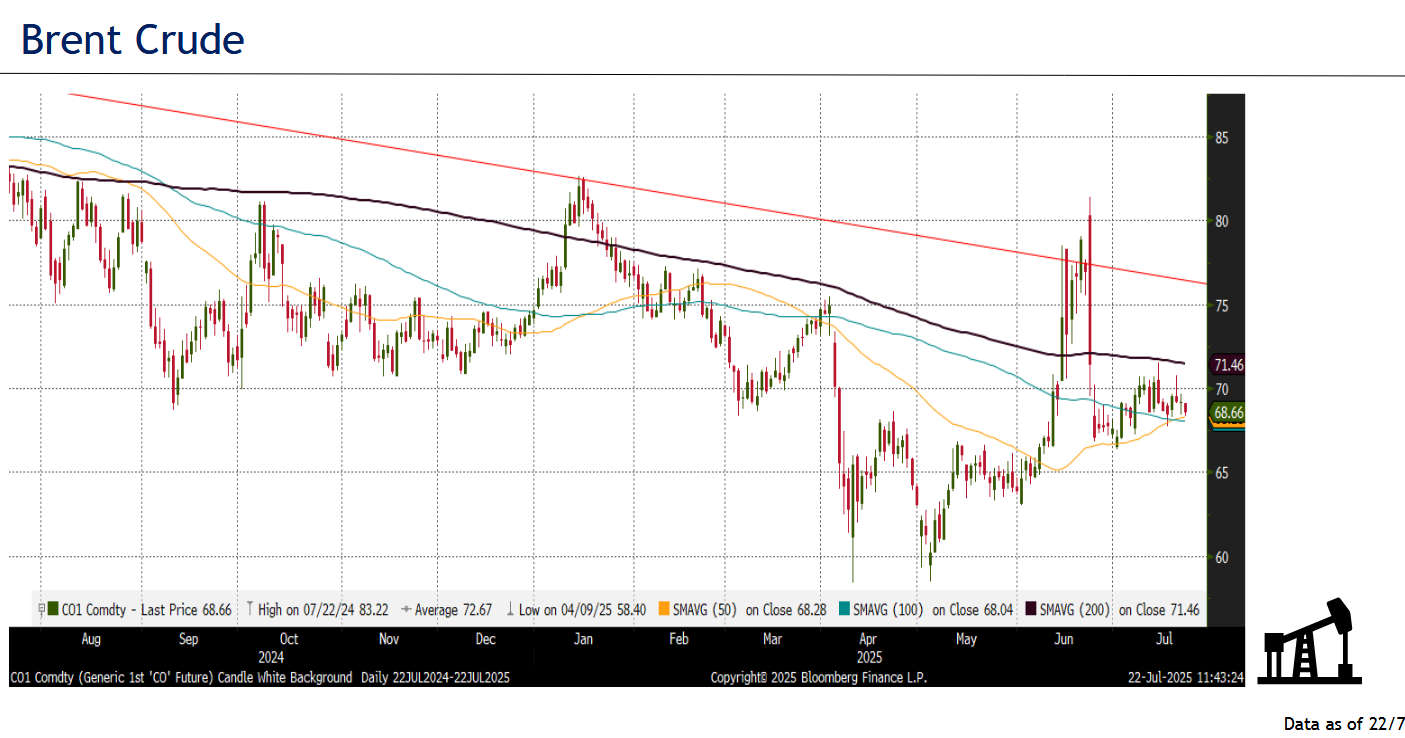This screenshot has width=1405, height=738.
Task: Click the green CO1 Comdty legend square
Action: coord(53,609)
